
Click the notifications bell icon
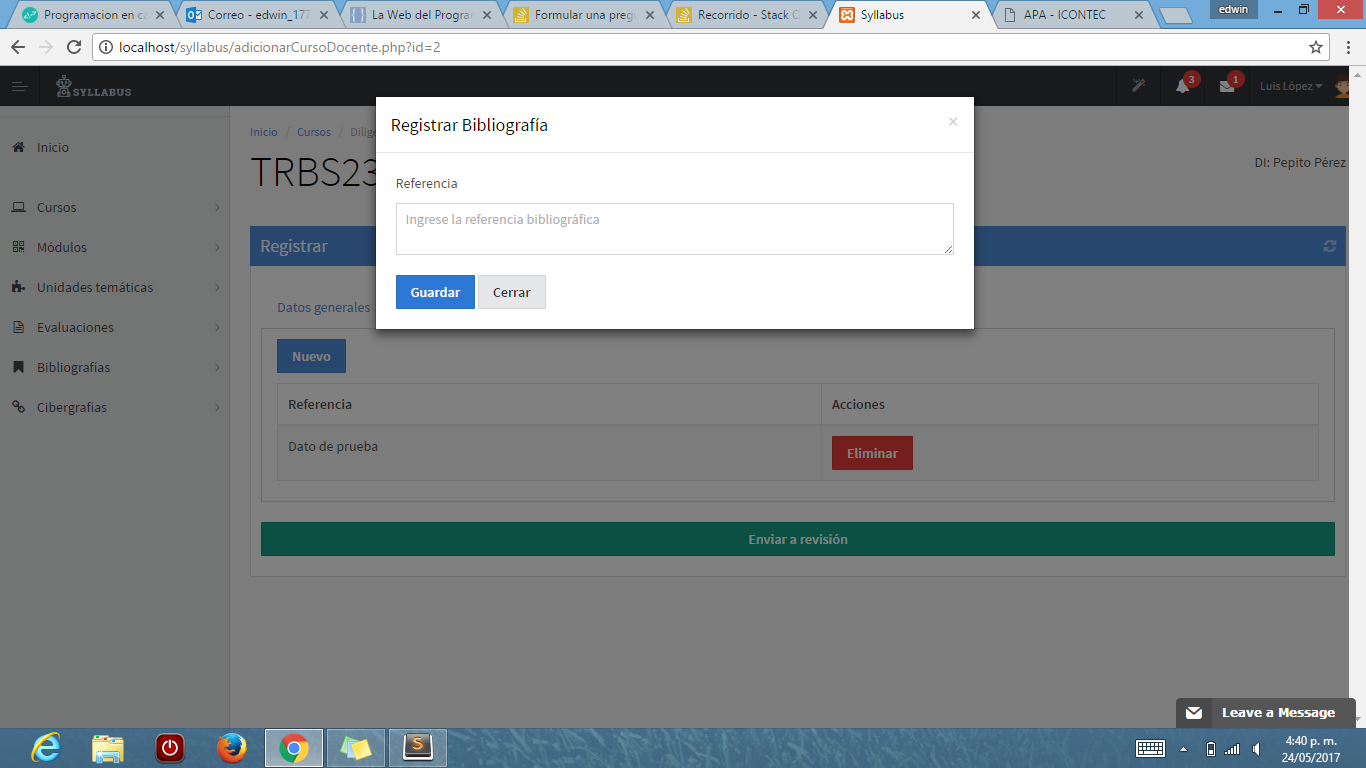[1183, 87]
